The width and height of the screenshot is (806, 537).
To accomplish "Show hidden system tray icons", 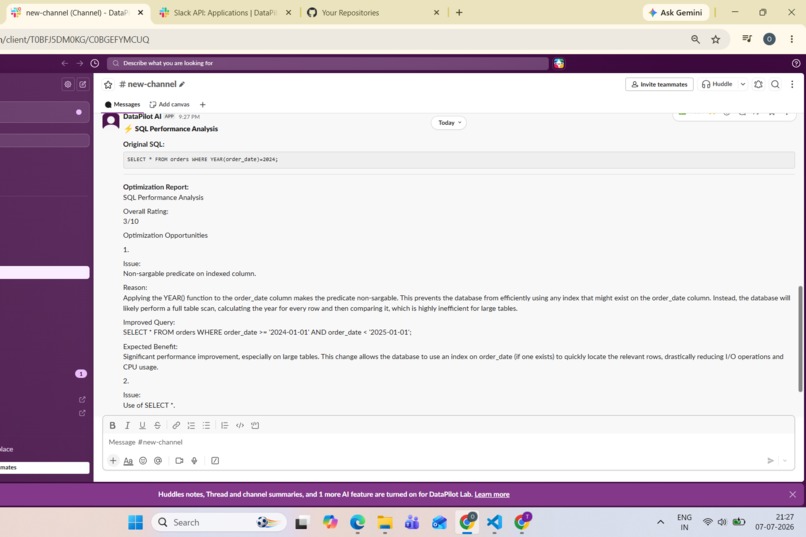I will [660, 523].
